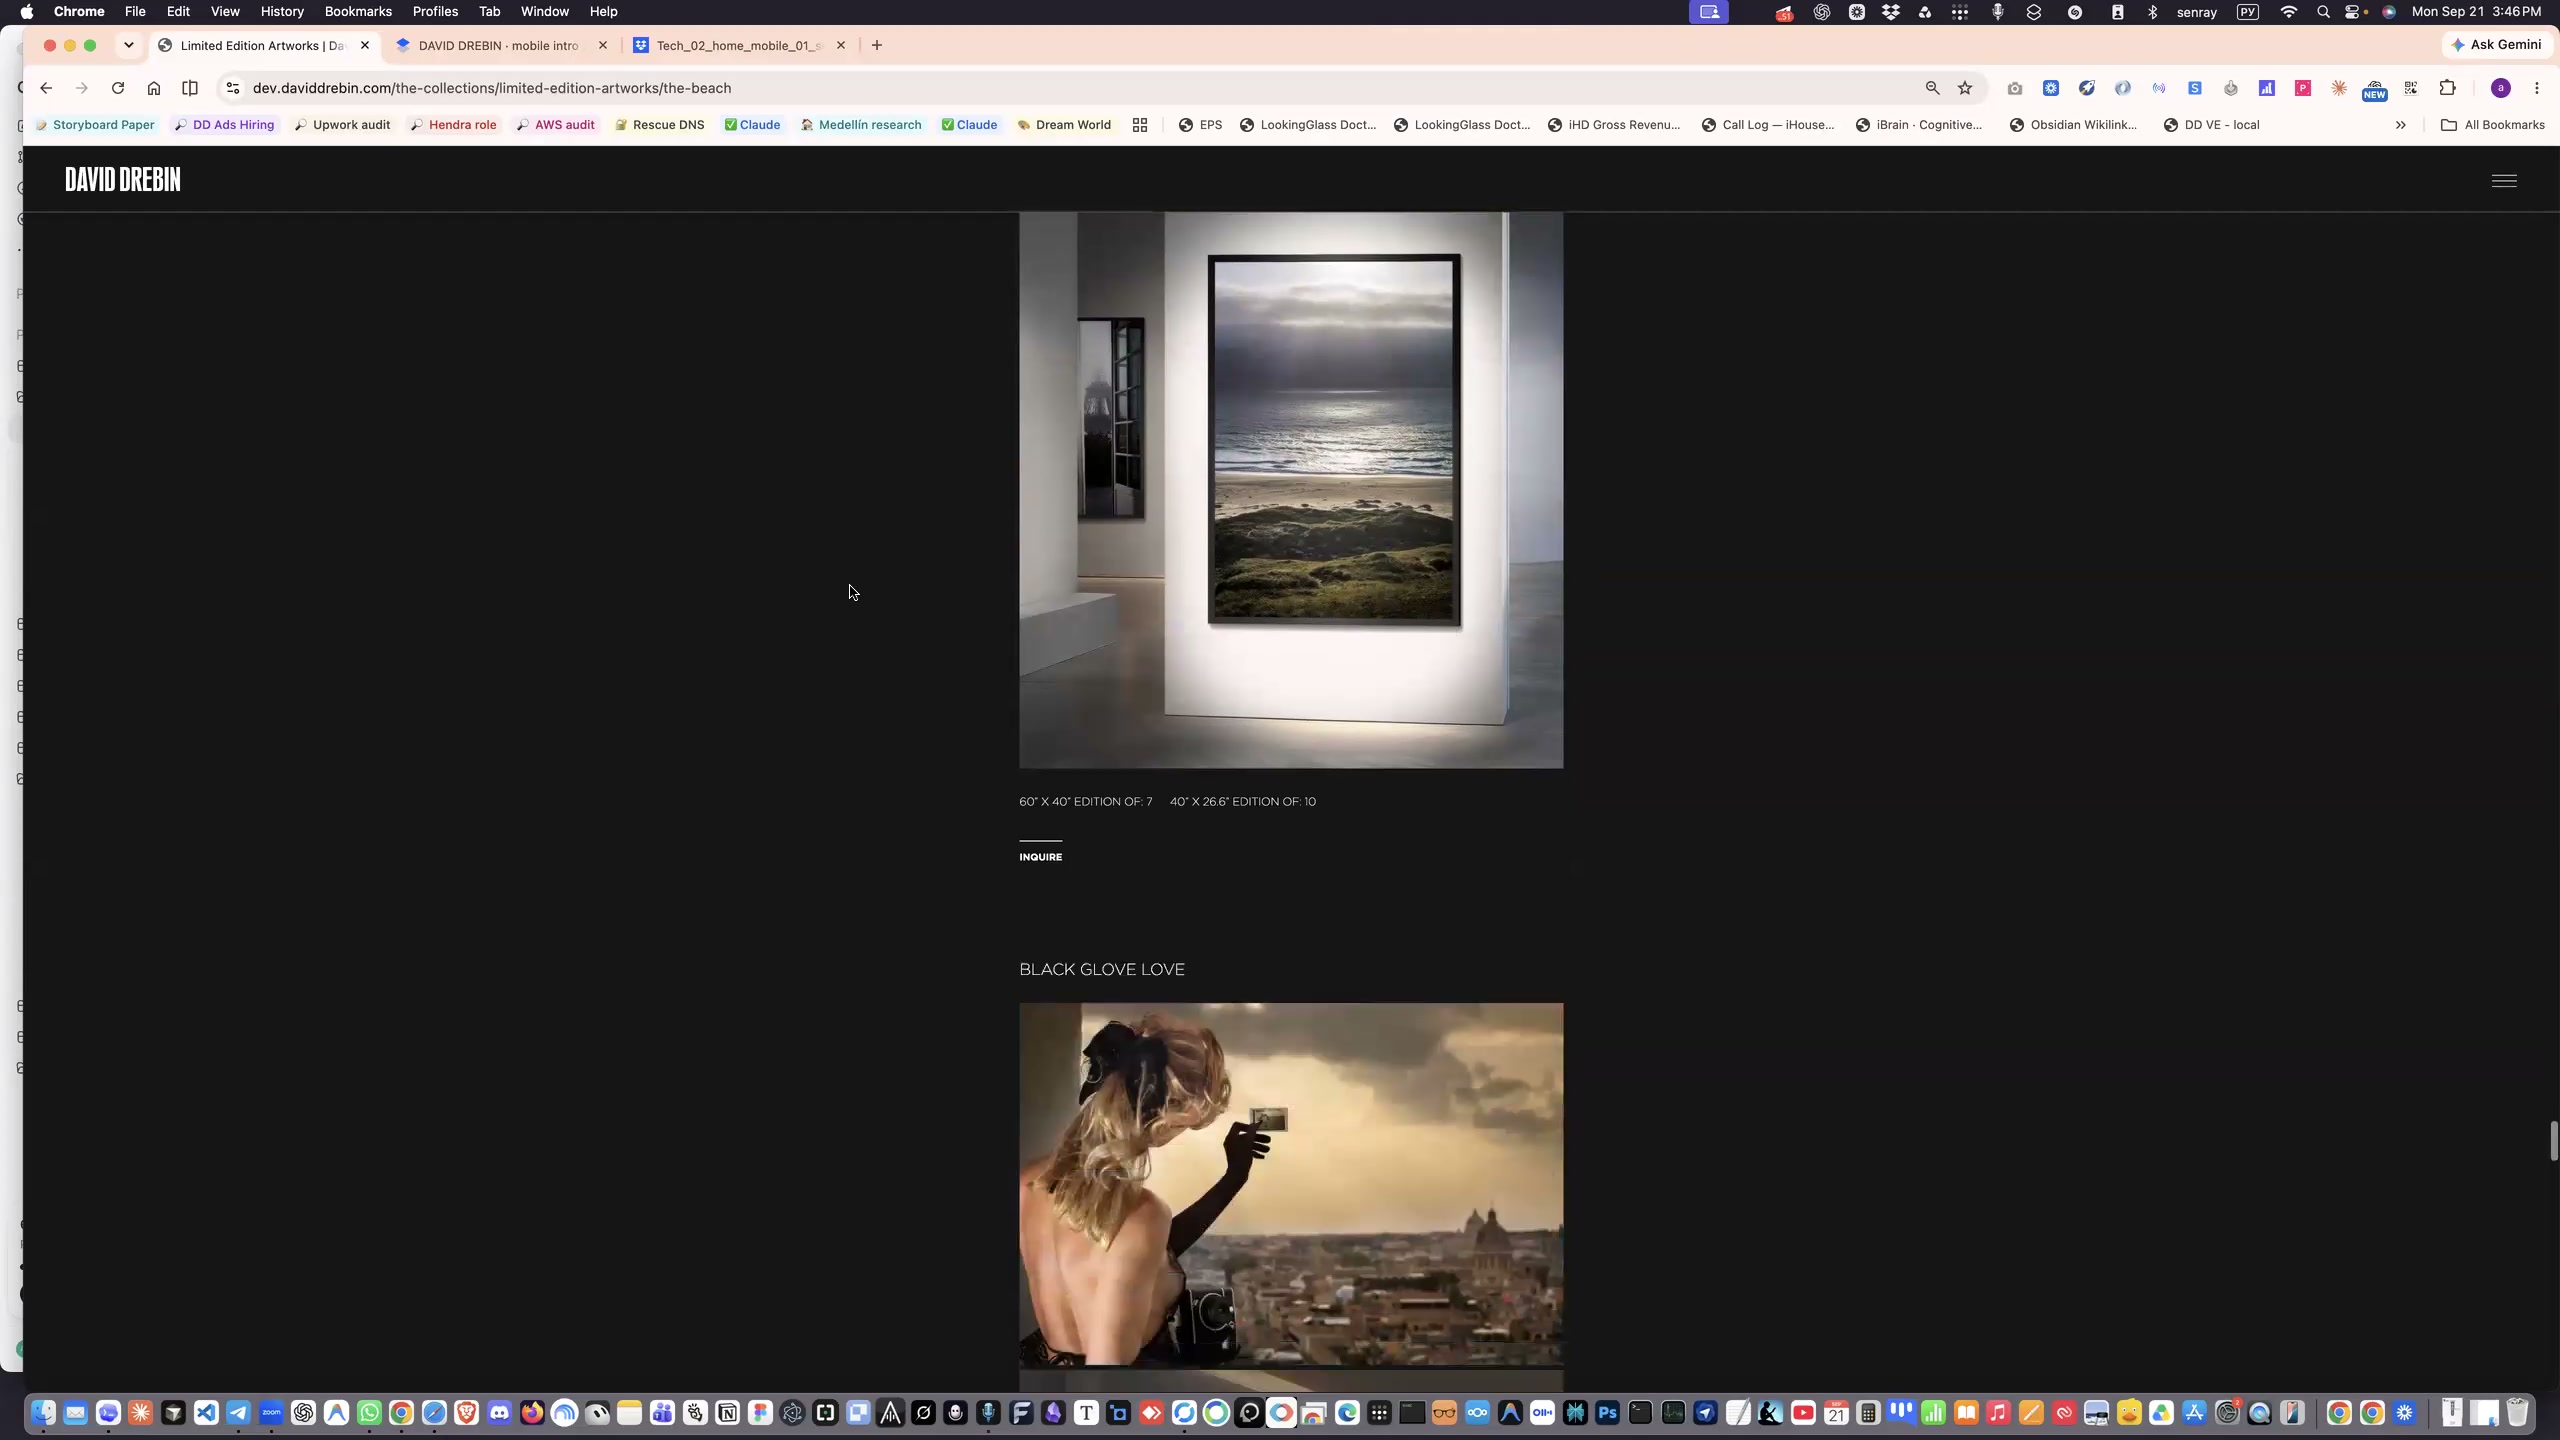Open the Chrome profile avatar

click(x=2501, y=88)
